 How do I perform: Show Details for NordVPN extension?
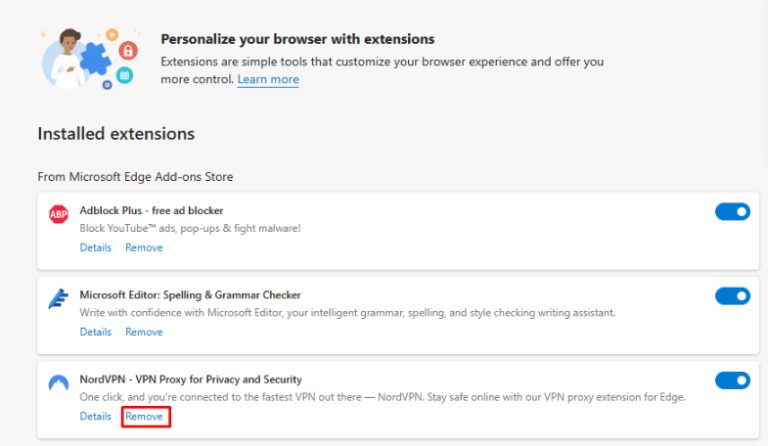(96, 415)
